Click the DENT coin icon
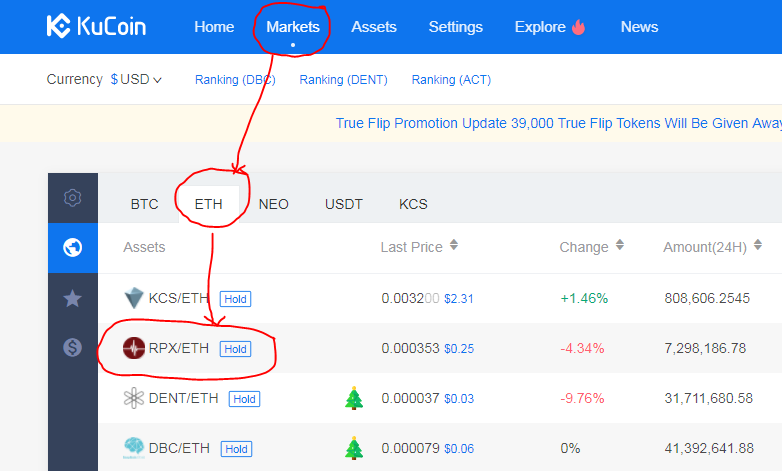This screenshot has height=471, width=782. (x=134, y=398)
